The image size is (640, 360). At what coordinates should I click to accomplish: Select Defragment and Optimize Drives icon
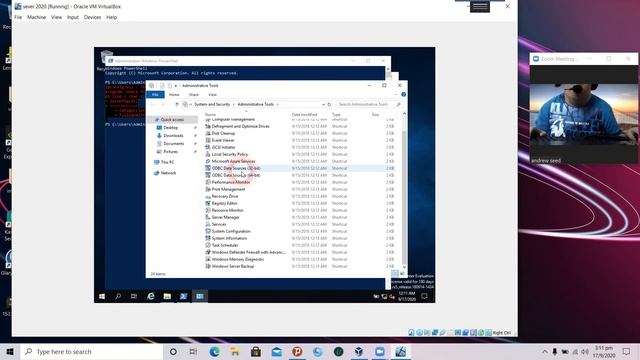(208, 127)
